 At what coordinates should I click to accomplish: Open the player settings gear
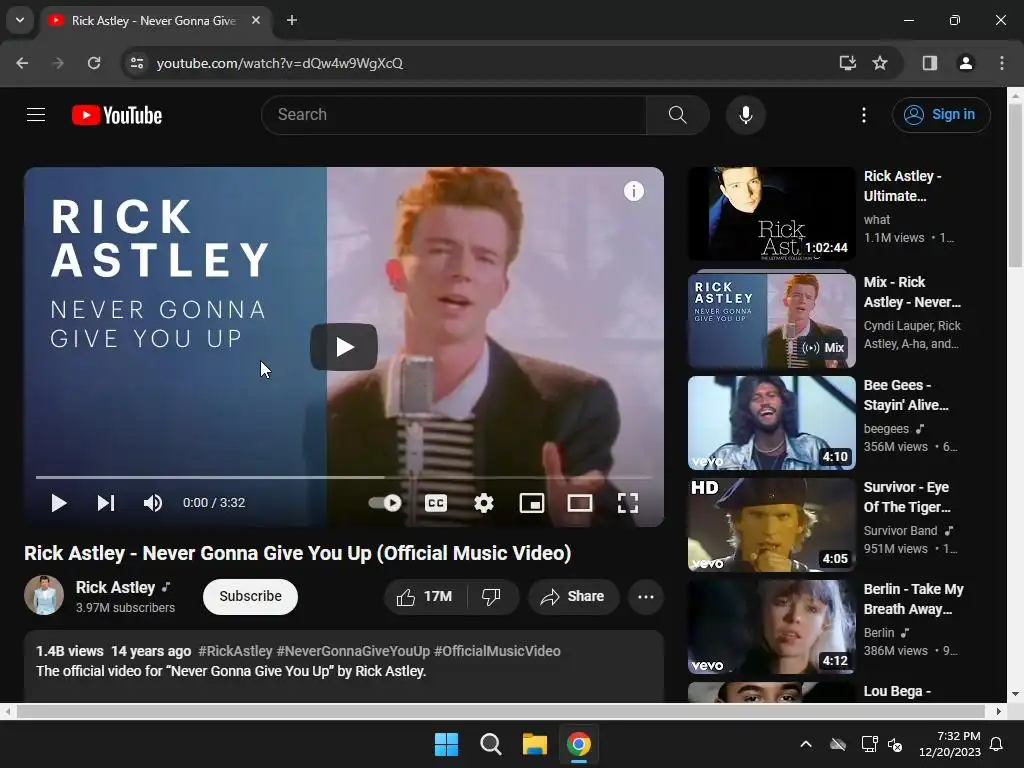483,503
